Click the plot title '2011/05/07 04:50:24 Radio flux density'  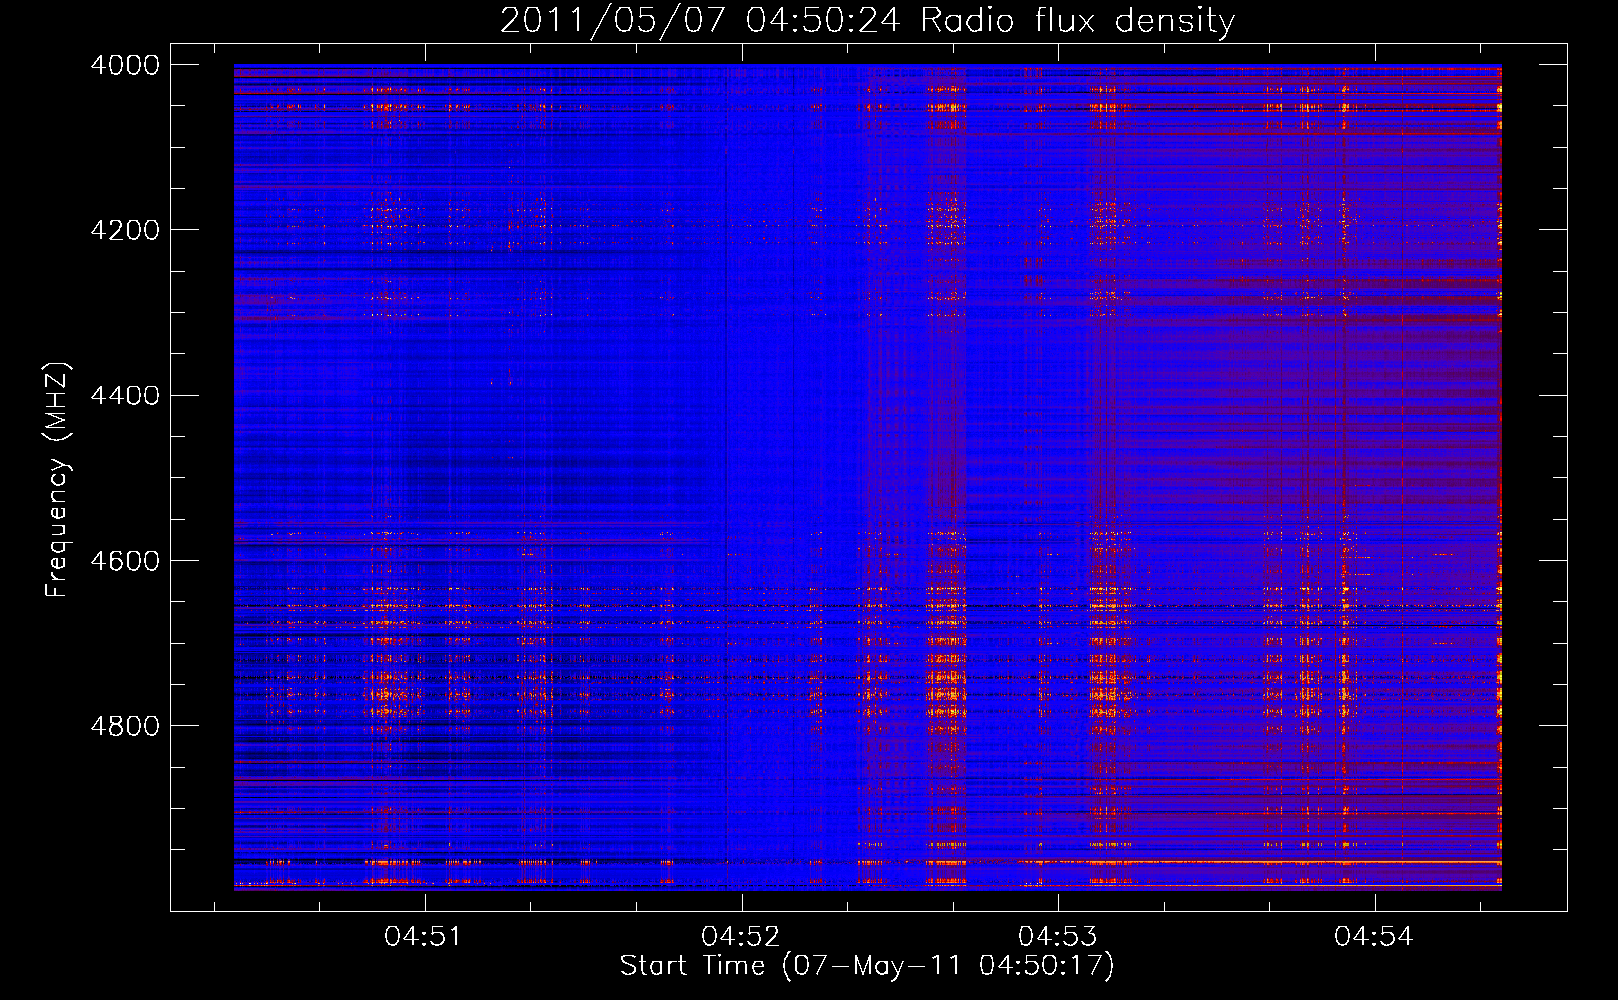867,20
